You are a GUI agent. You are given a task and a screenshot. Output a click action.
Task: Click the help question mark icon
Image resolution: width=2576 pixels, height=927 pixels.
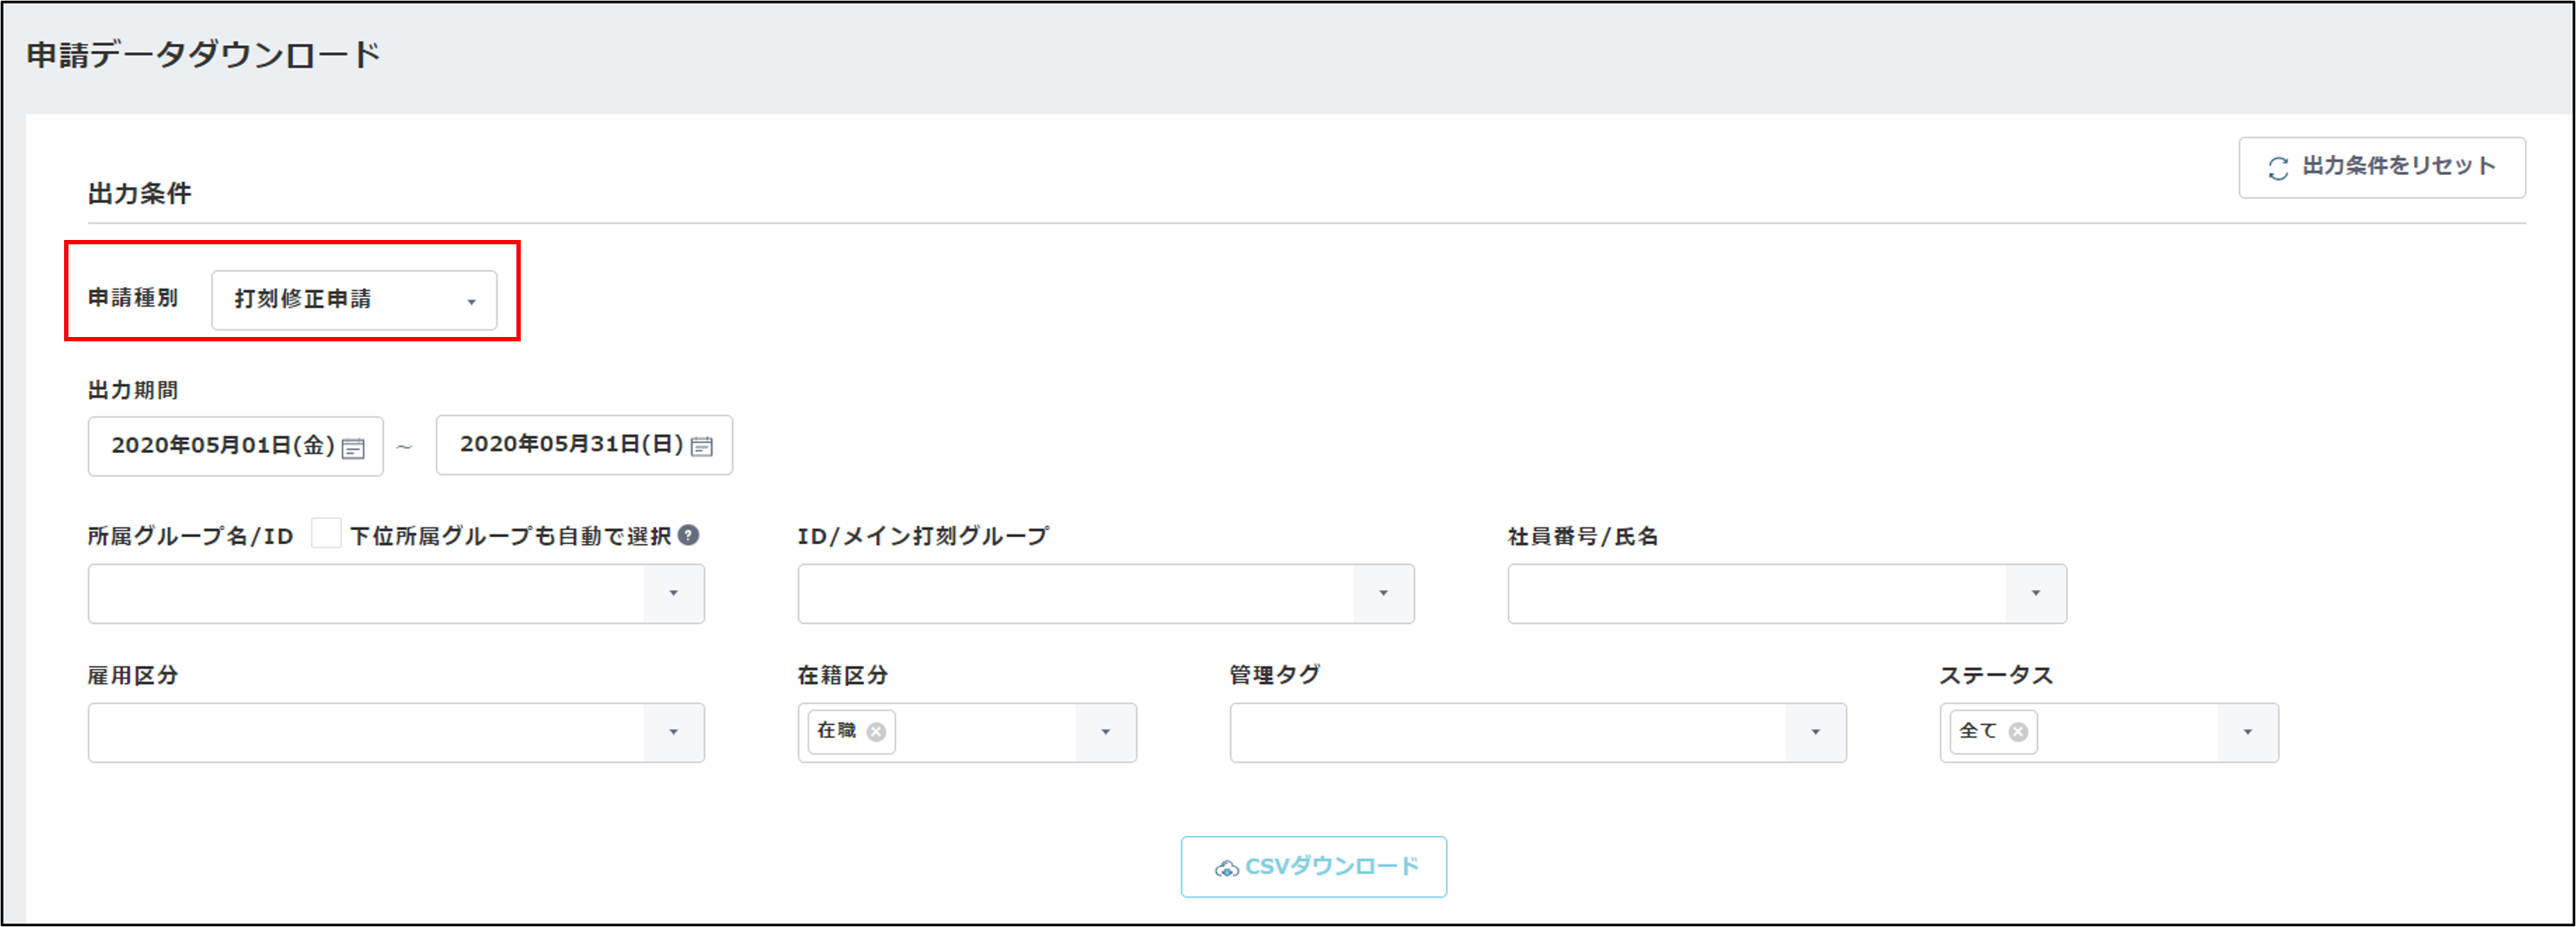point(688,535)
